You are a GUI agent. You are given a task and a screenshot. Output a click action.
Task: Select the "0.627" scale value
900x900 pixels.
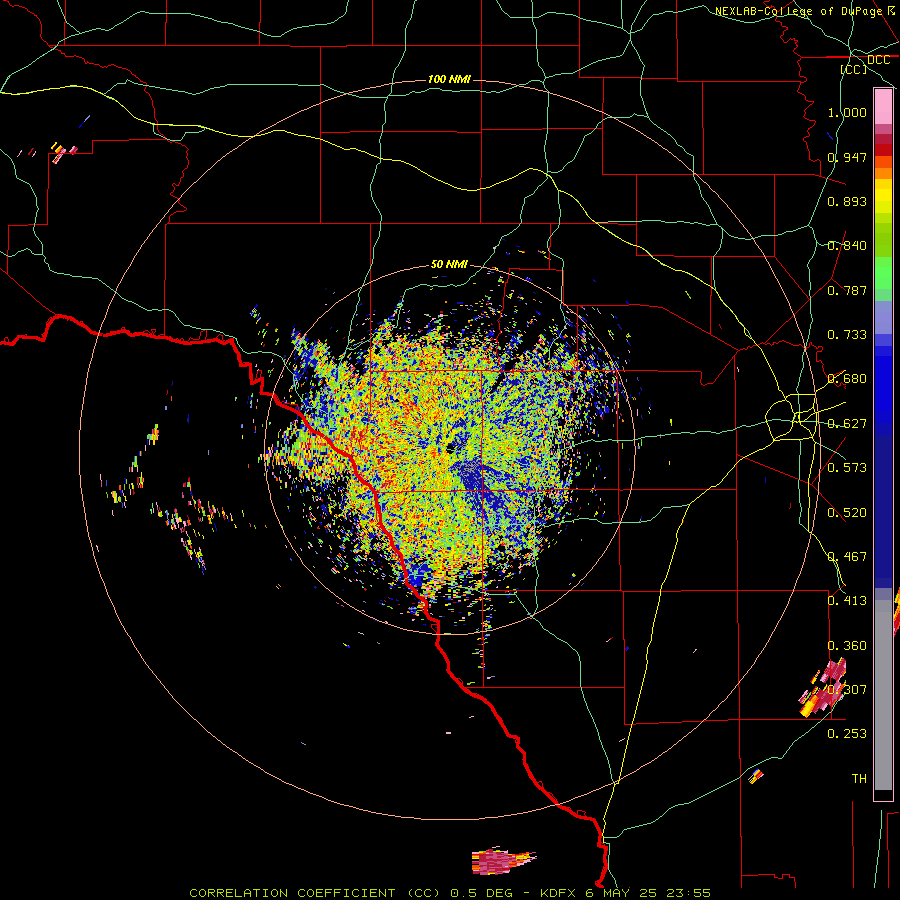tap(847, 424)
